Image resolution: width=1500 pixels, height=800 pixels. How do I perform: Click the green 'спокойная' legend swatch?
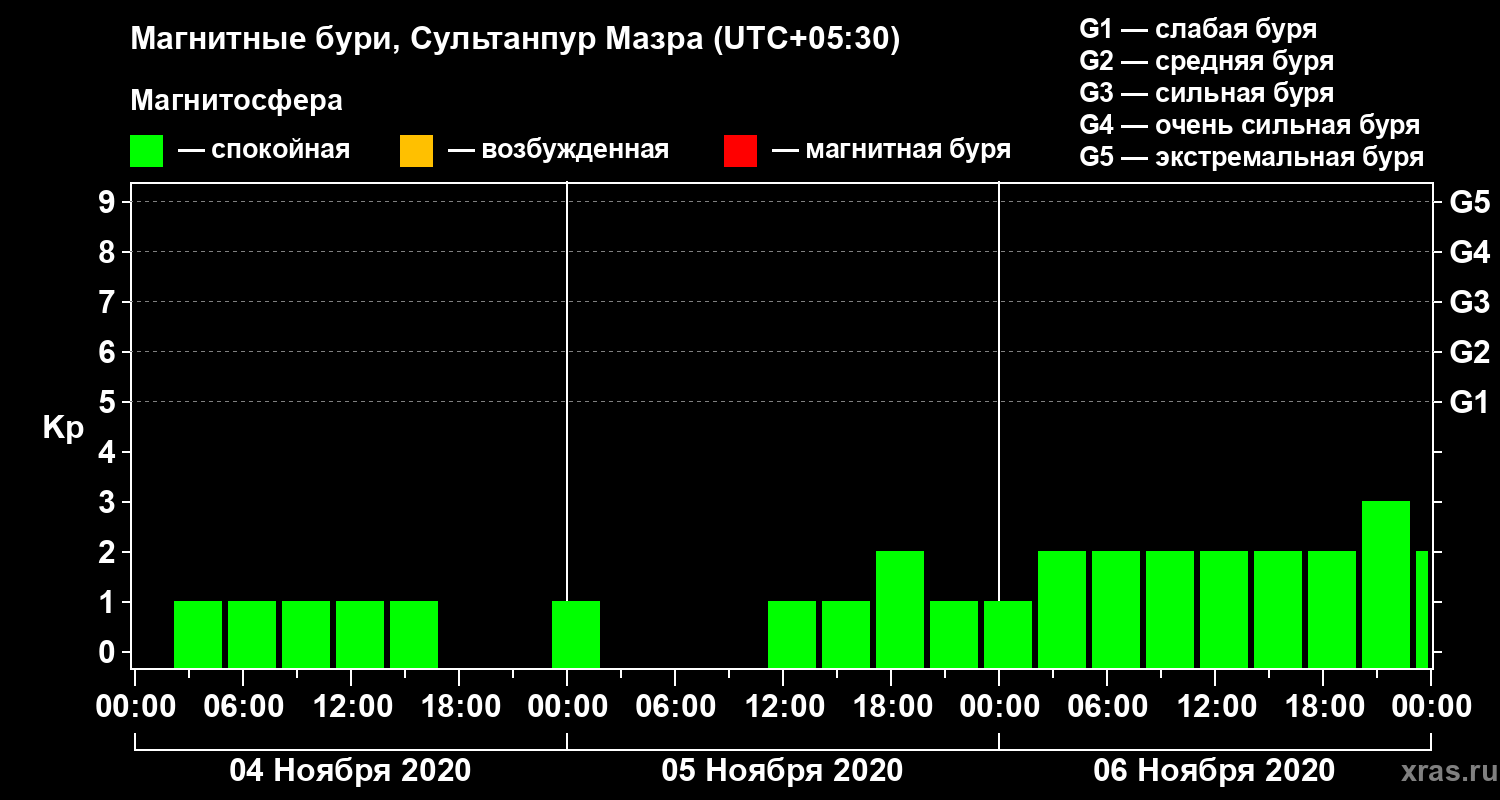tap(147, 150)
